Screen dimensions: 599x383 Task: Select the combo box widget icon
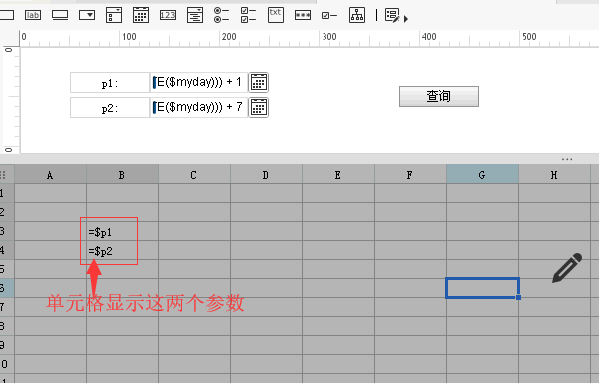point(87,15)
